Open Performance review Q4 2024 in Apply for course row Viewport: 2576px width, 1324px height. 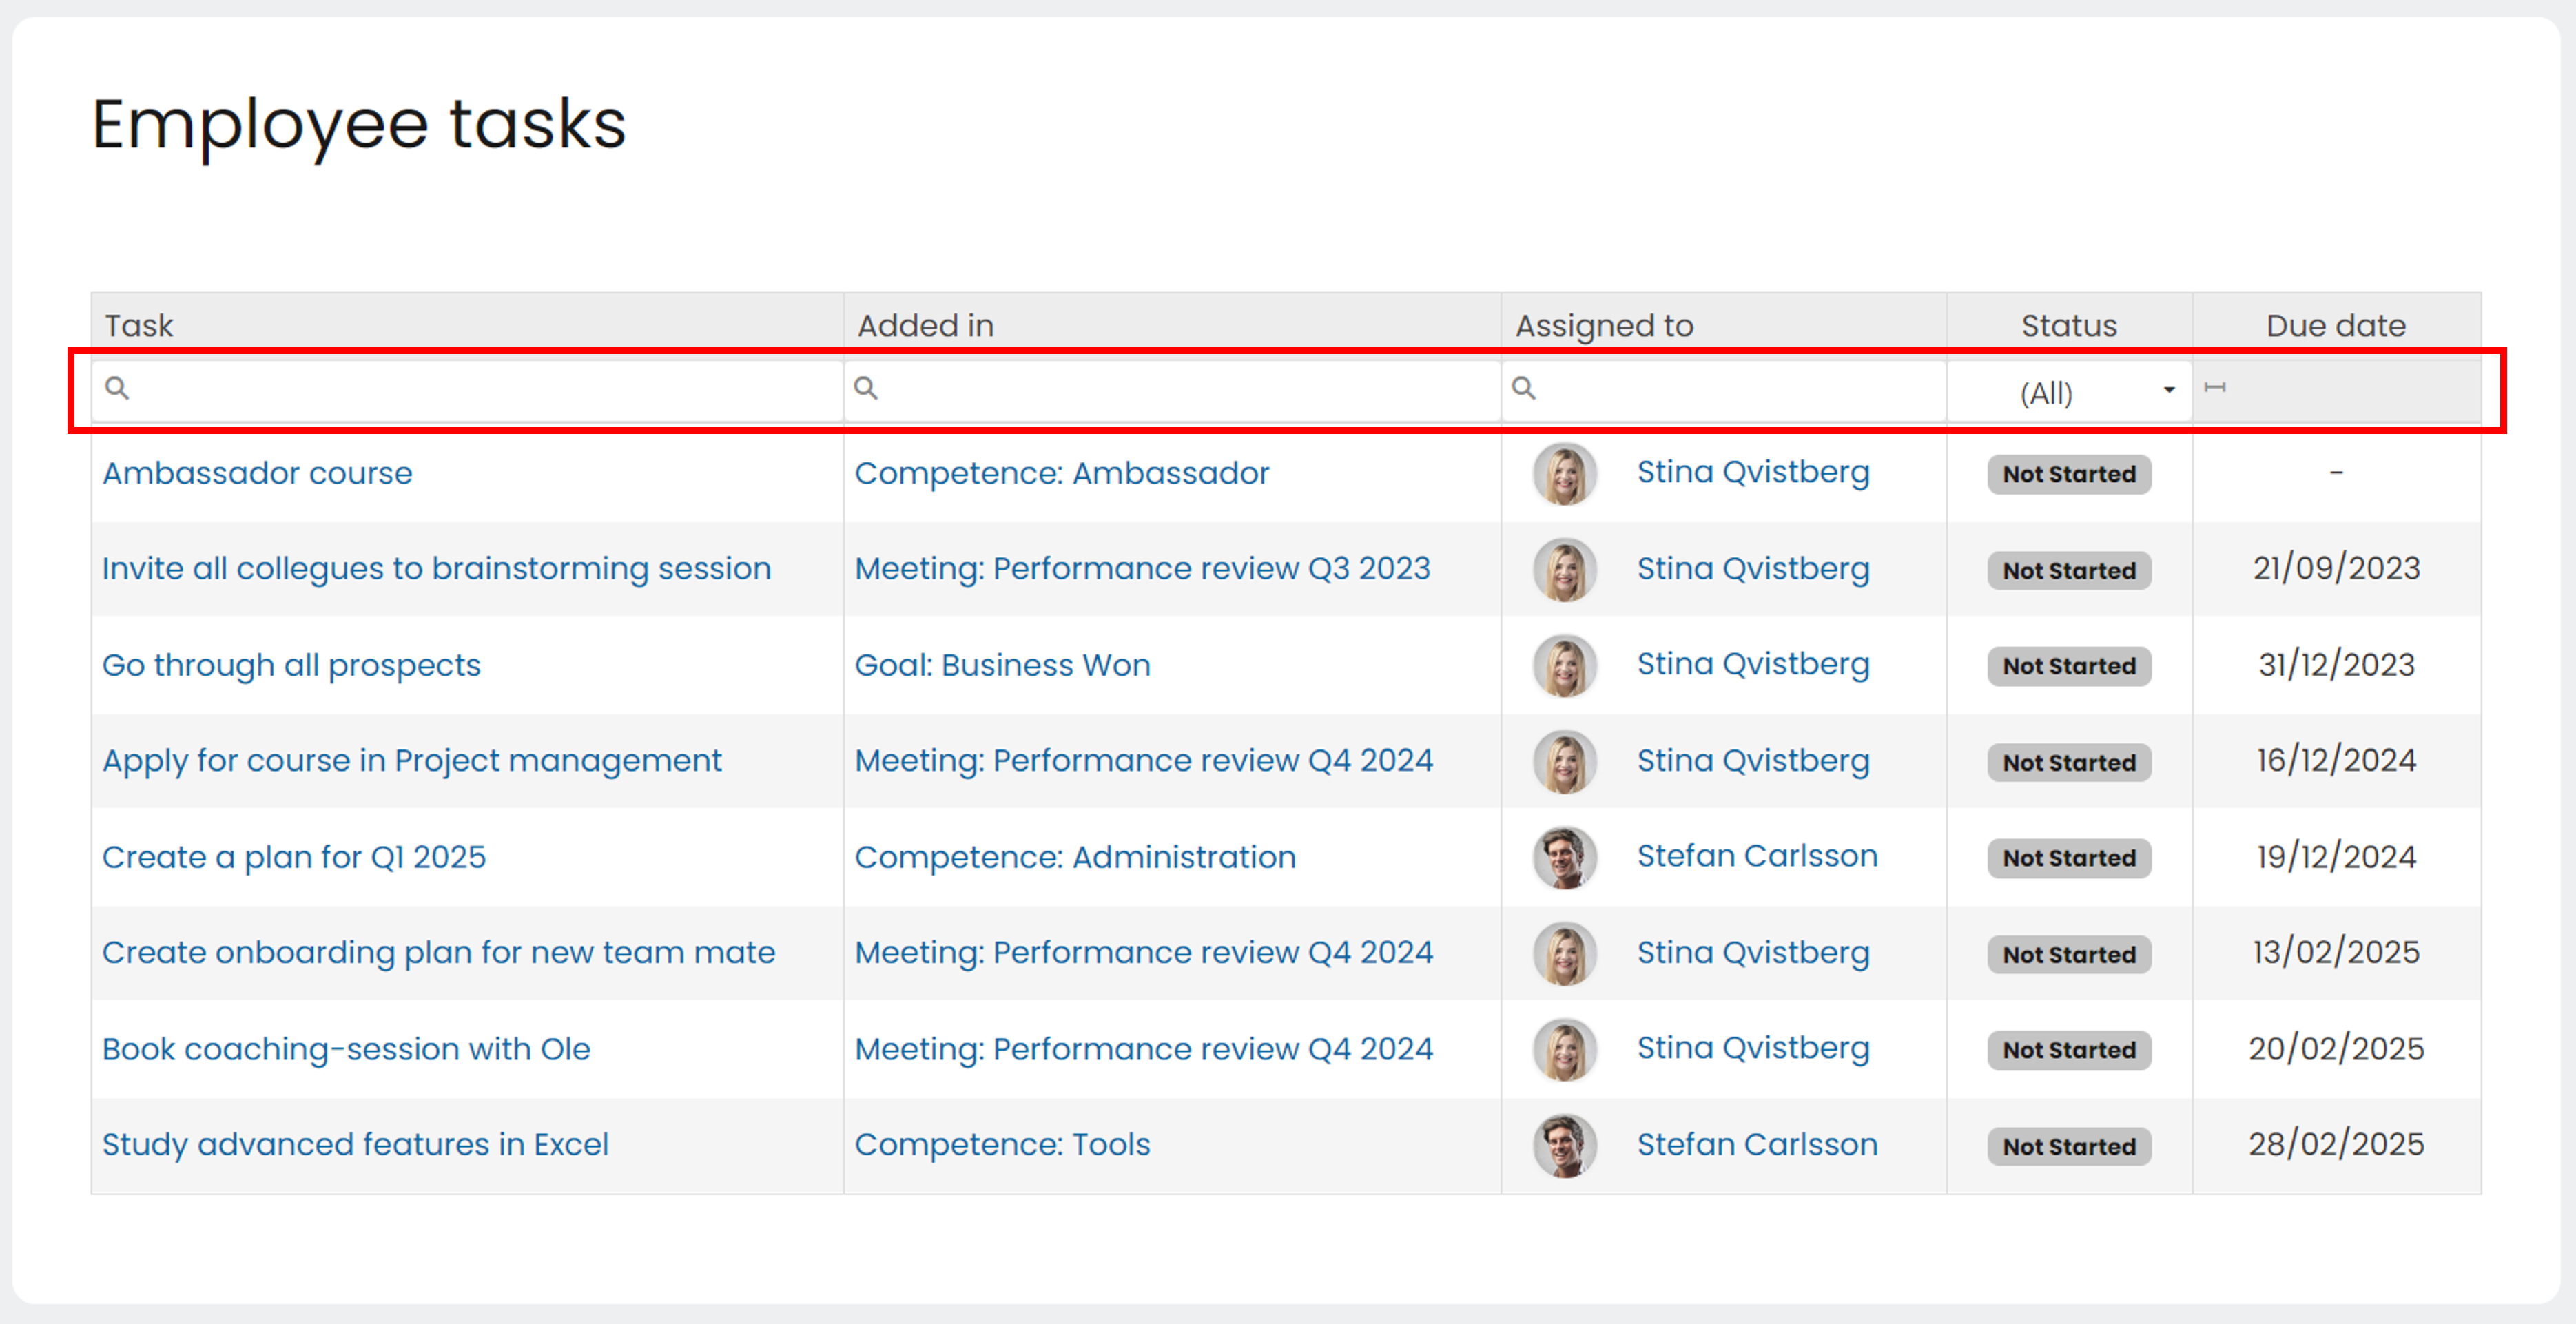coord(1143,761)
